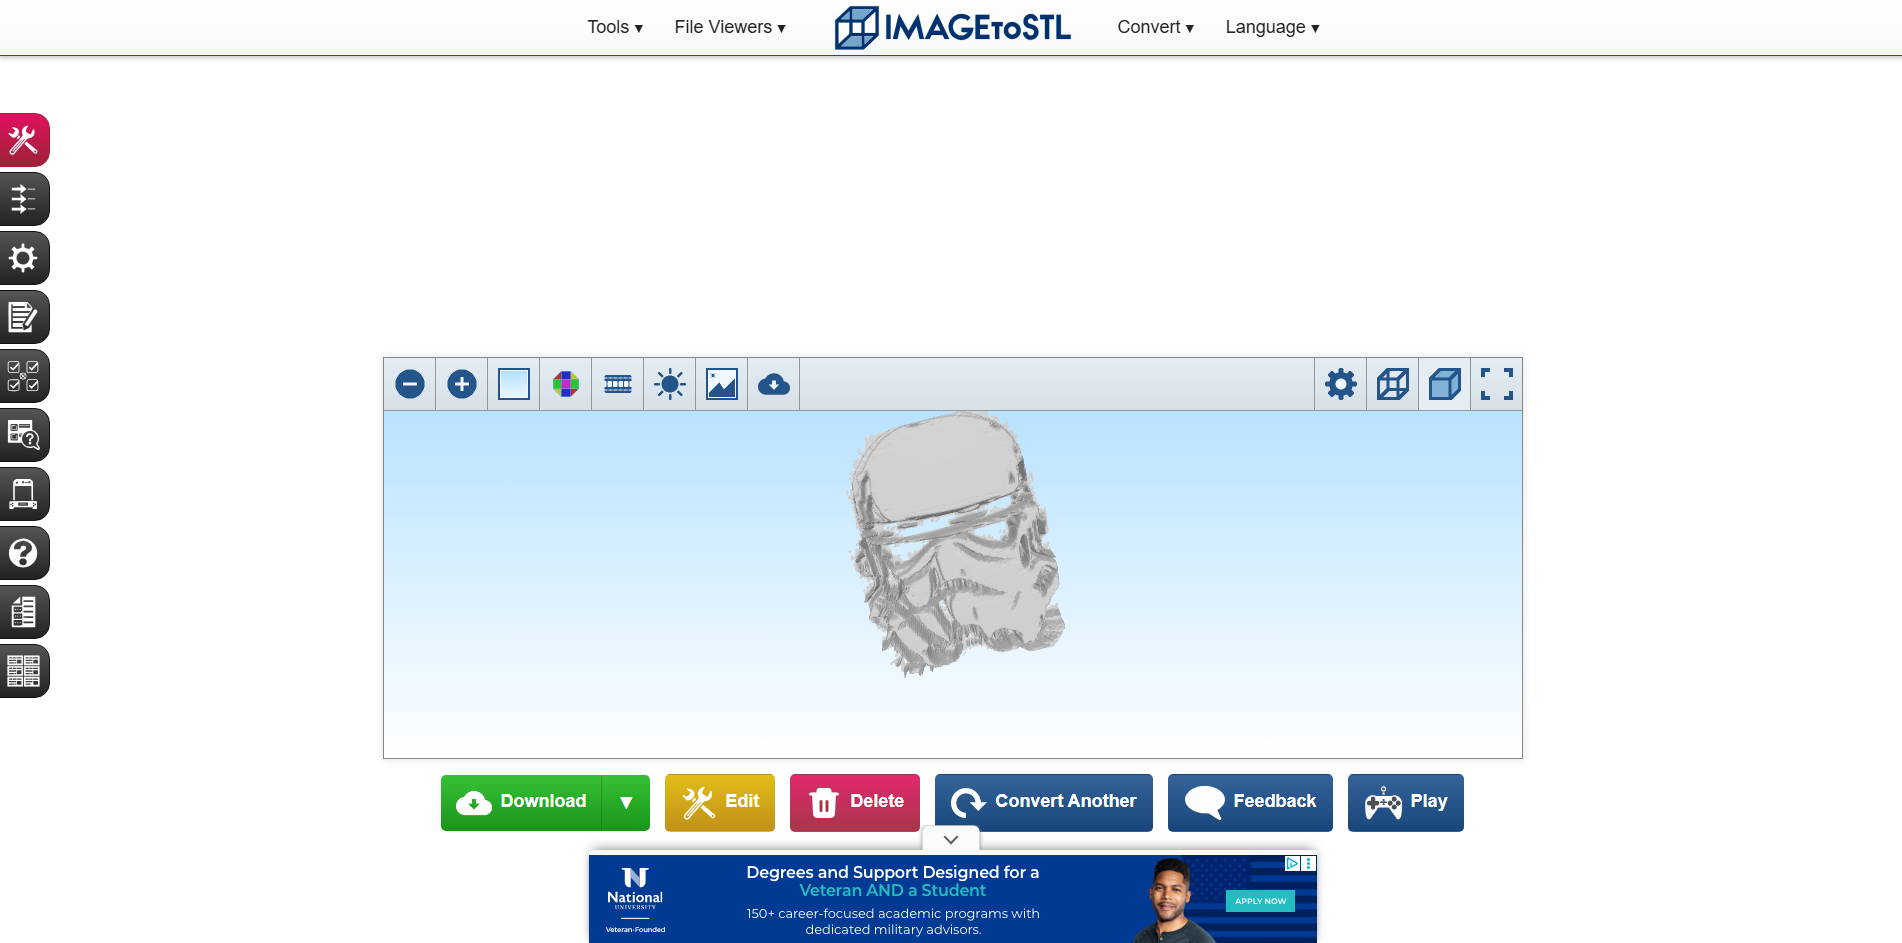Zoom out with the minus viewer button

(410, 384)
